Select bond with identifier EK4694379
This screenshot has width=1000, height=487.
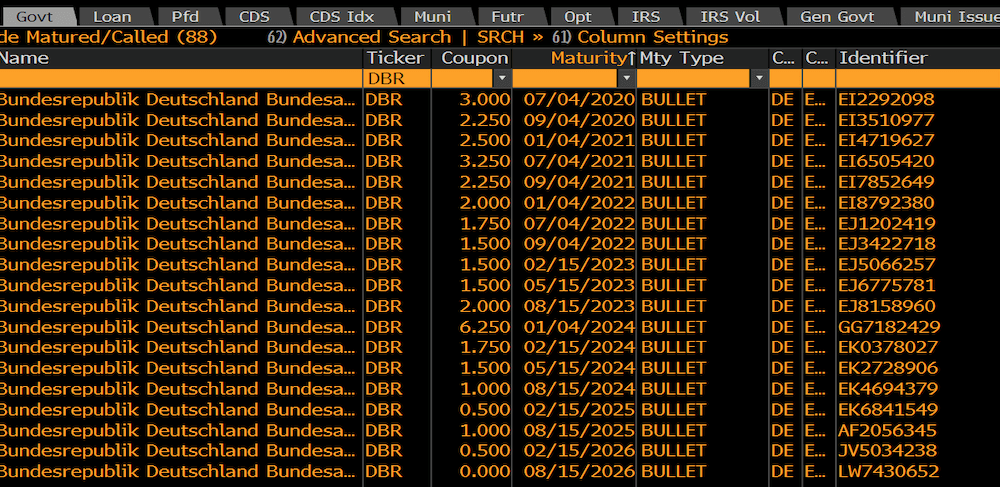[888, 389]
